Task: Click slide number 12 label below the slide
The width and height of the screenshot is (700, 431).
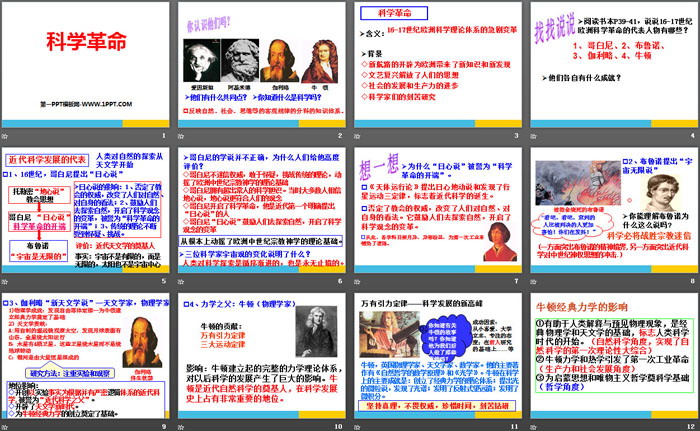Action: 691,427
